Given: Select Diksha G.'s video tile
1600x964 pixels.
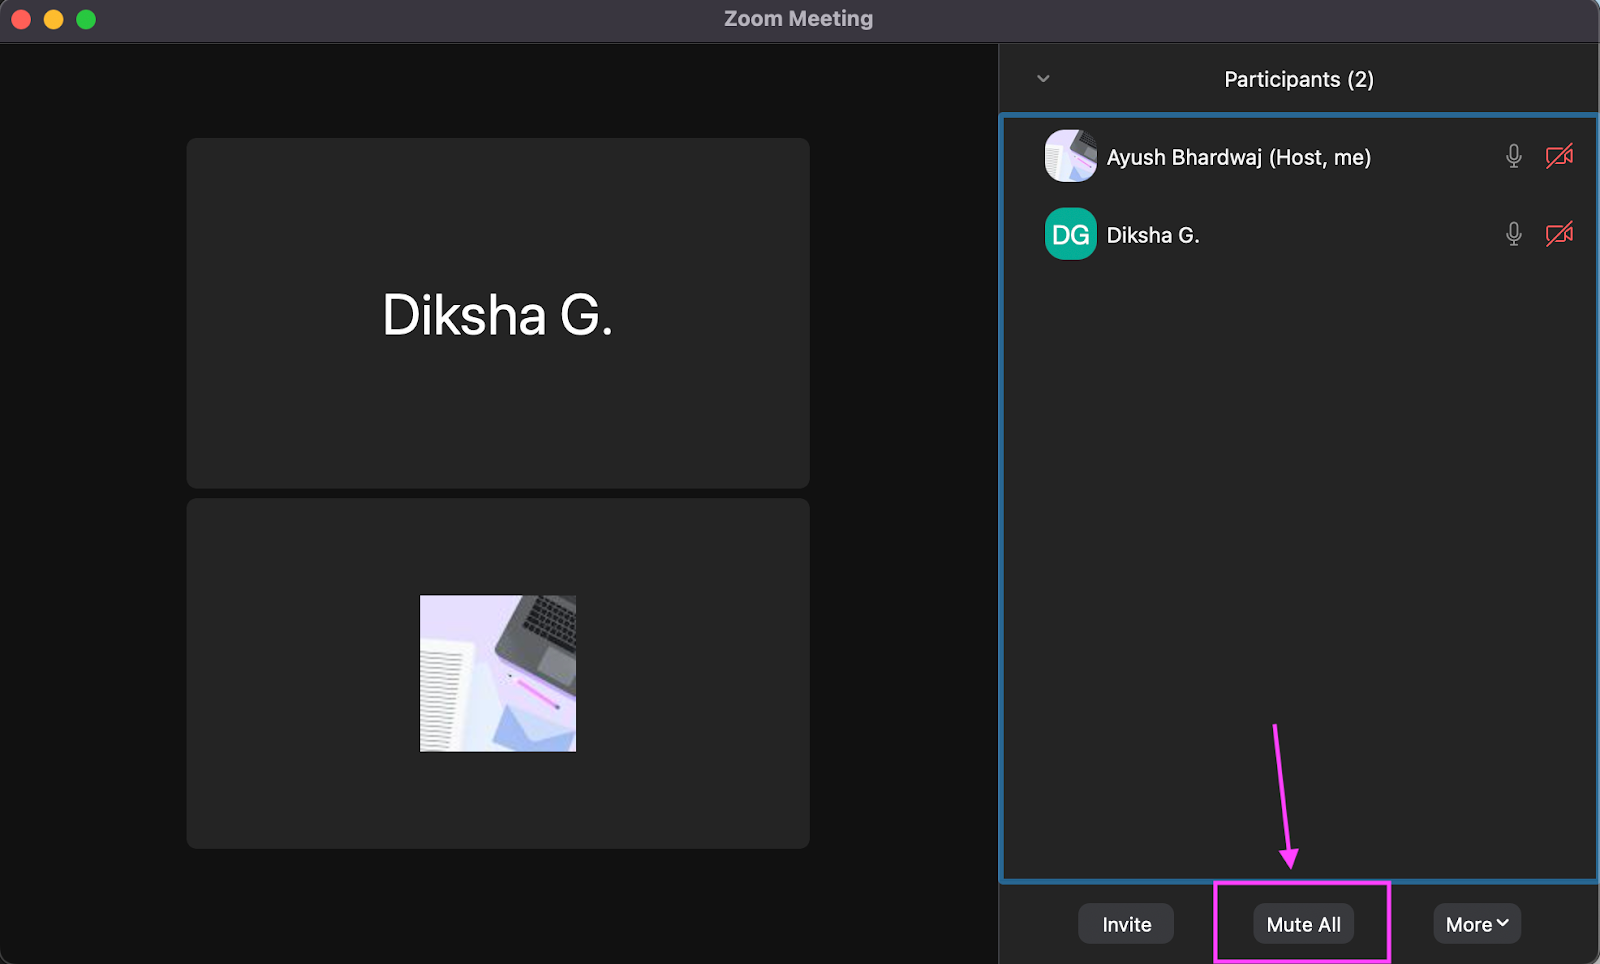Looking at the screenshot, I should 497,313.
